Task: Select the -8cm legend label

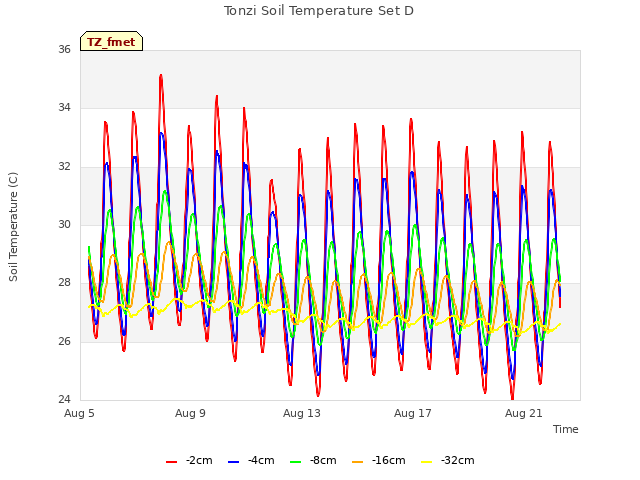Action: pyautogui.click(x=323, y=460)
